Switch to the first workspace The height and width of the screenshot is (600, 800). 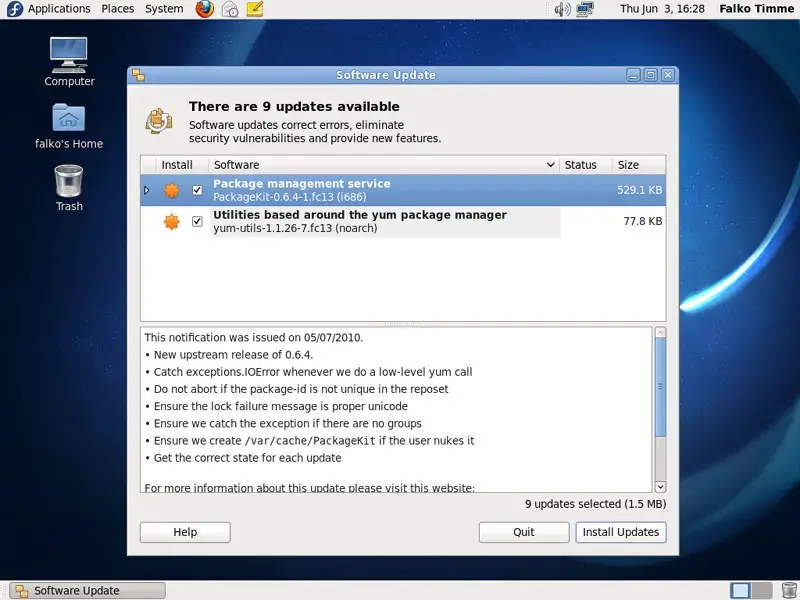(x=740, y=590)
